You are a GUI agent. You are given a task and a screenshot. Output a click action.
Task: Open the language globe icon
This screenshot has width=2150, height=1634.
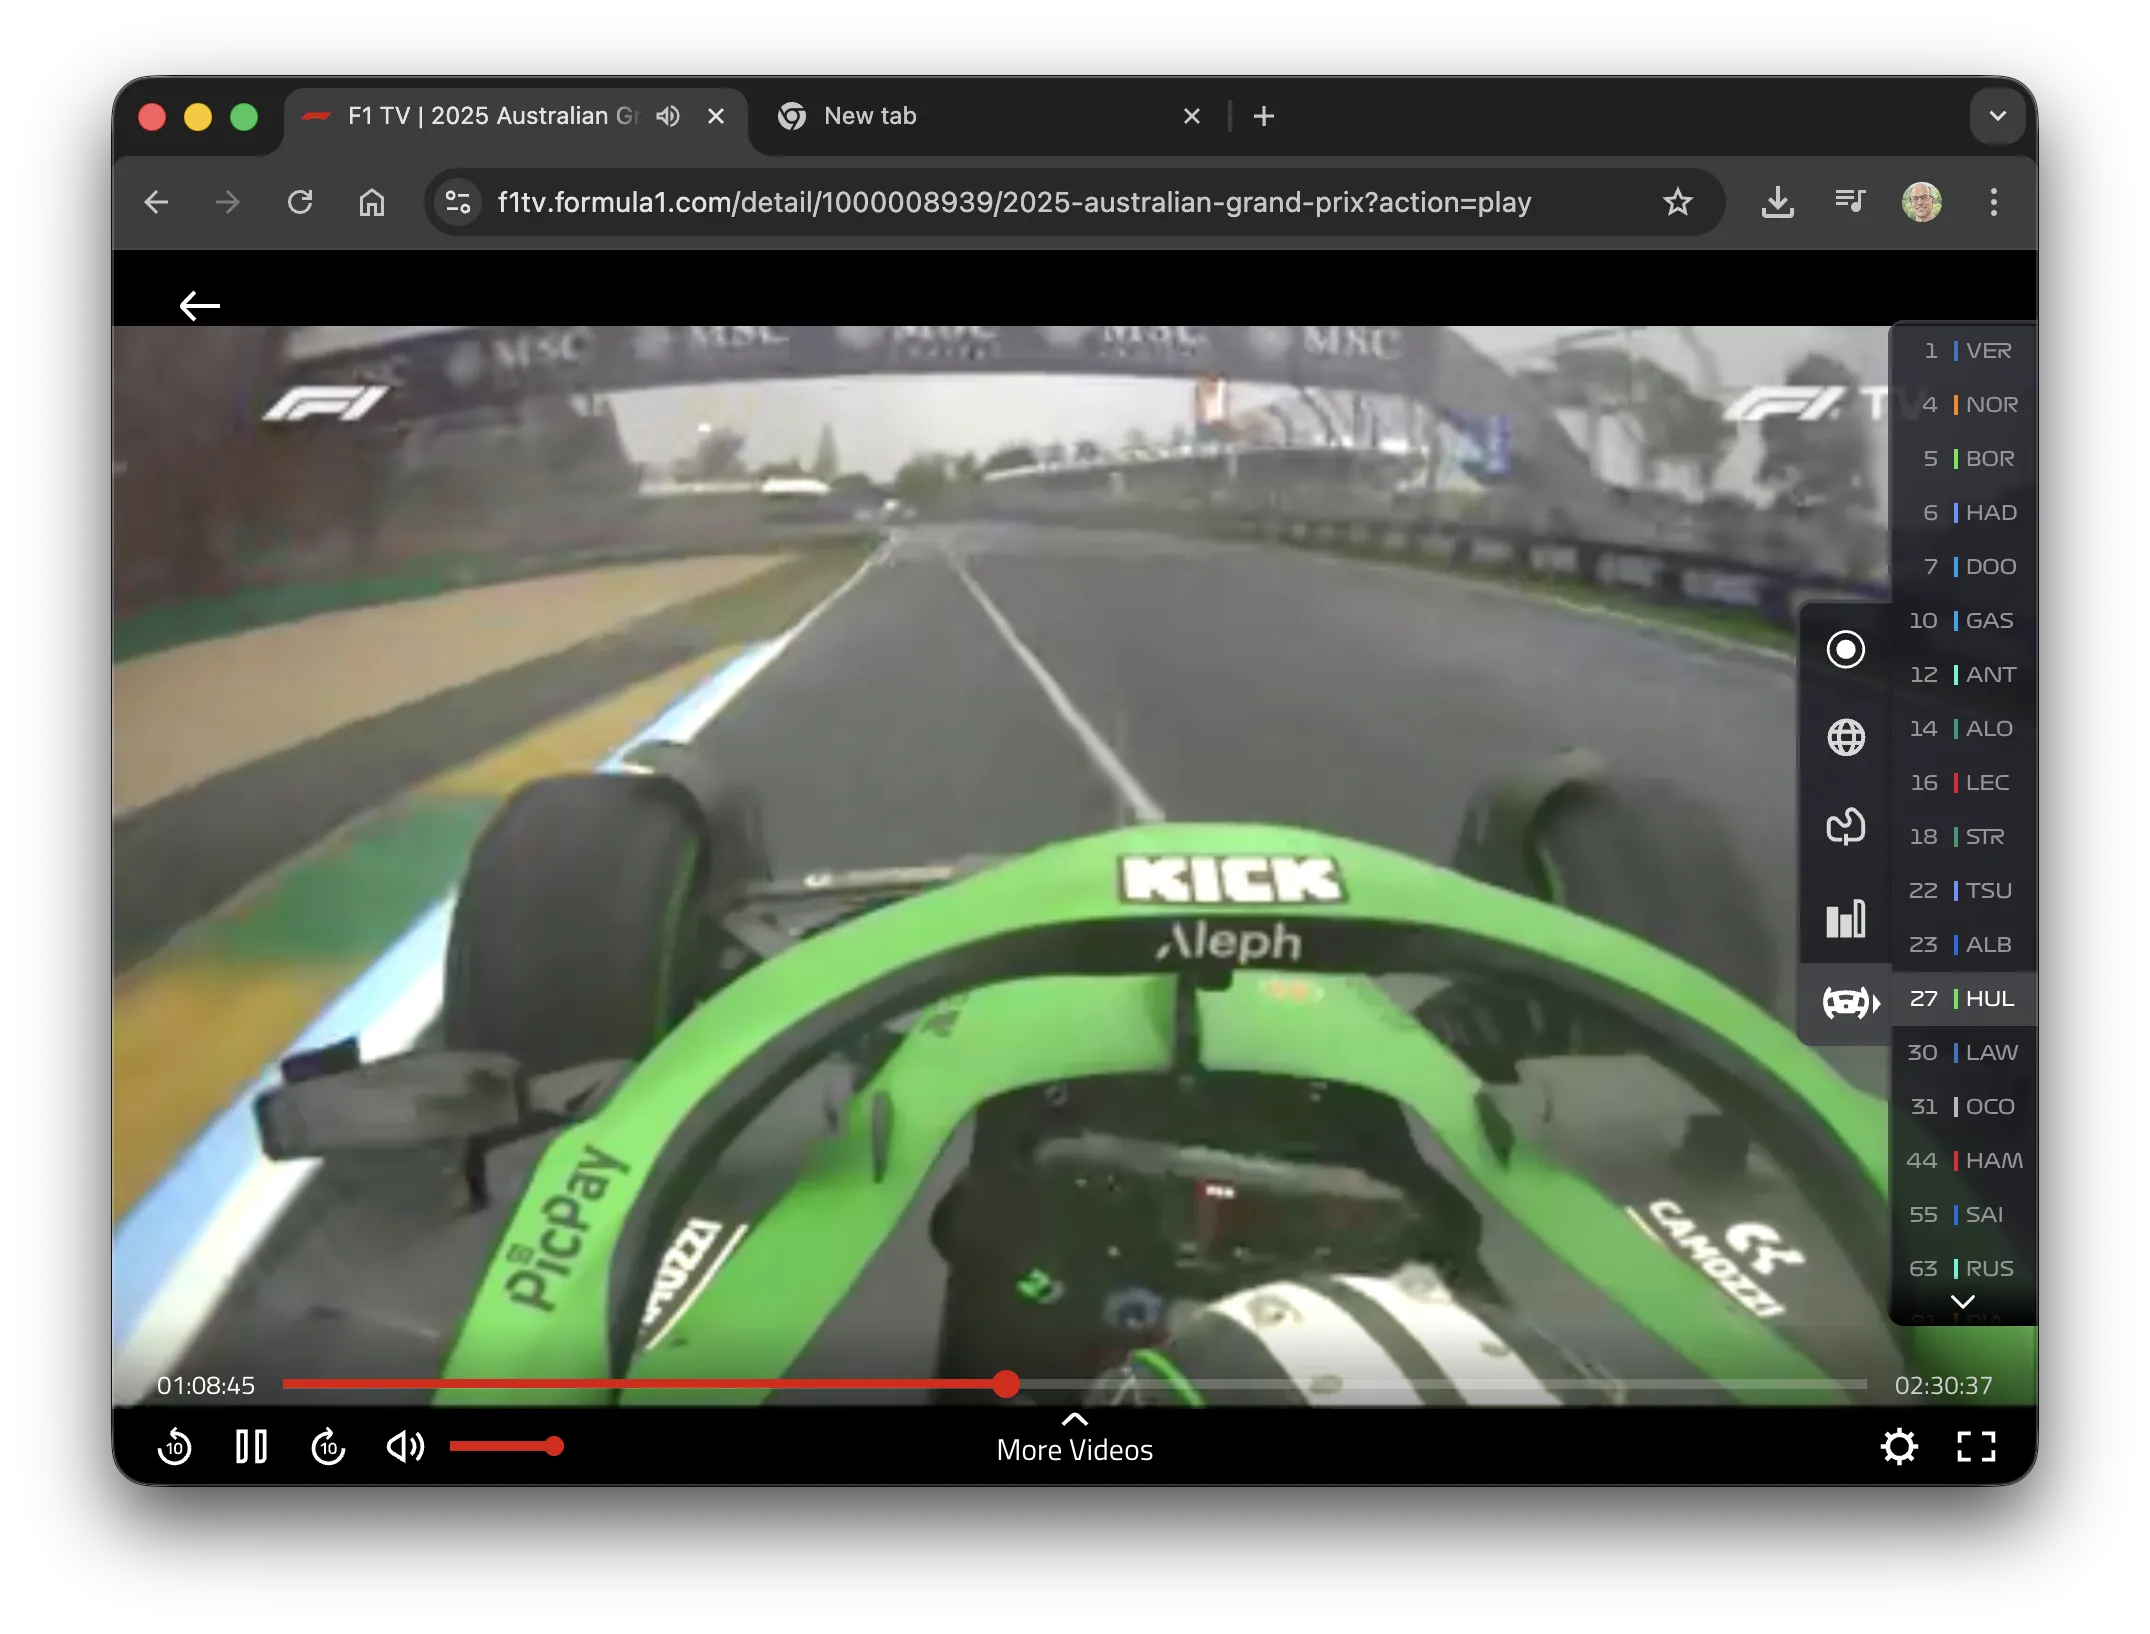coord(1846,738)
